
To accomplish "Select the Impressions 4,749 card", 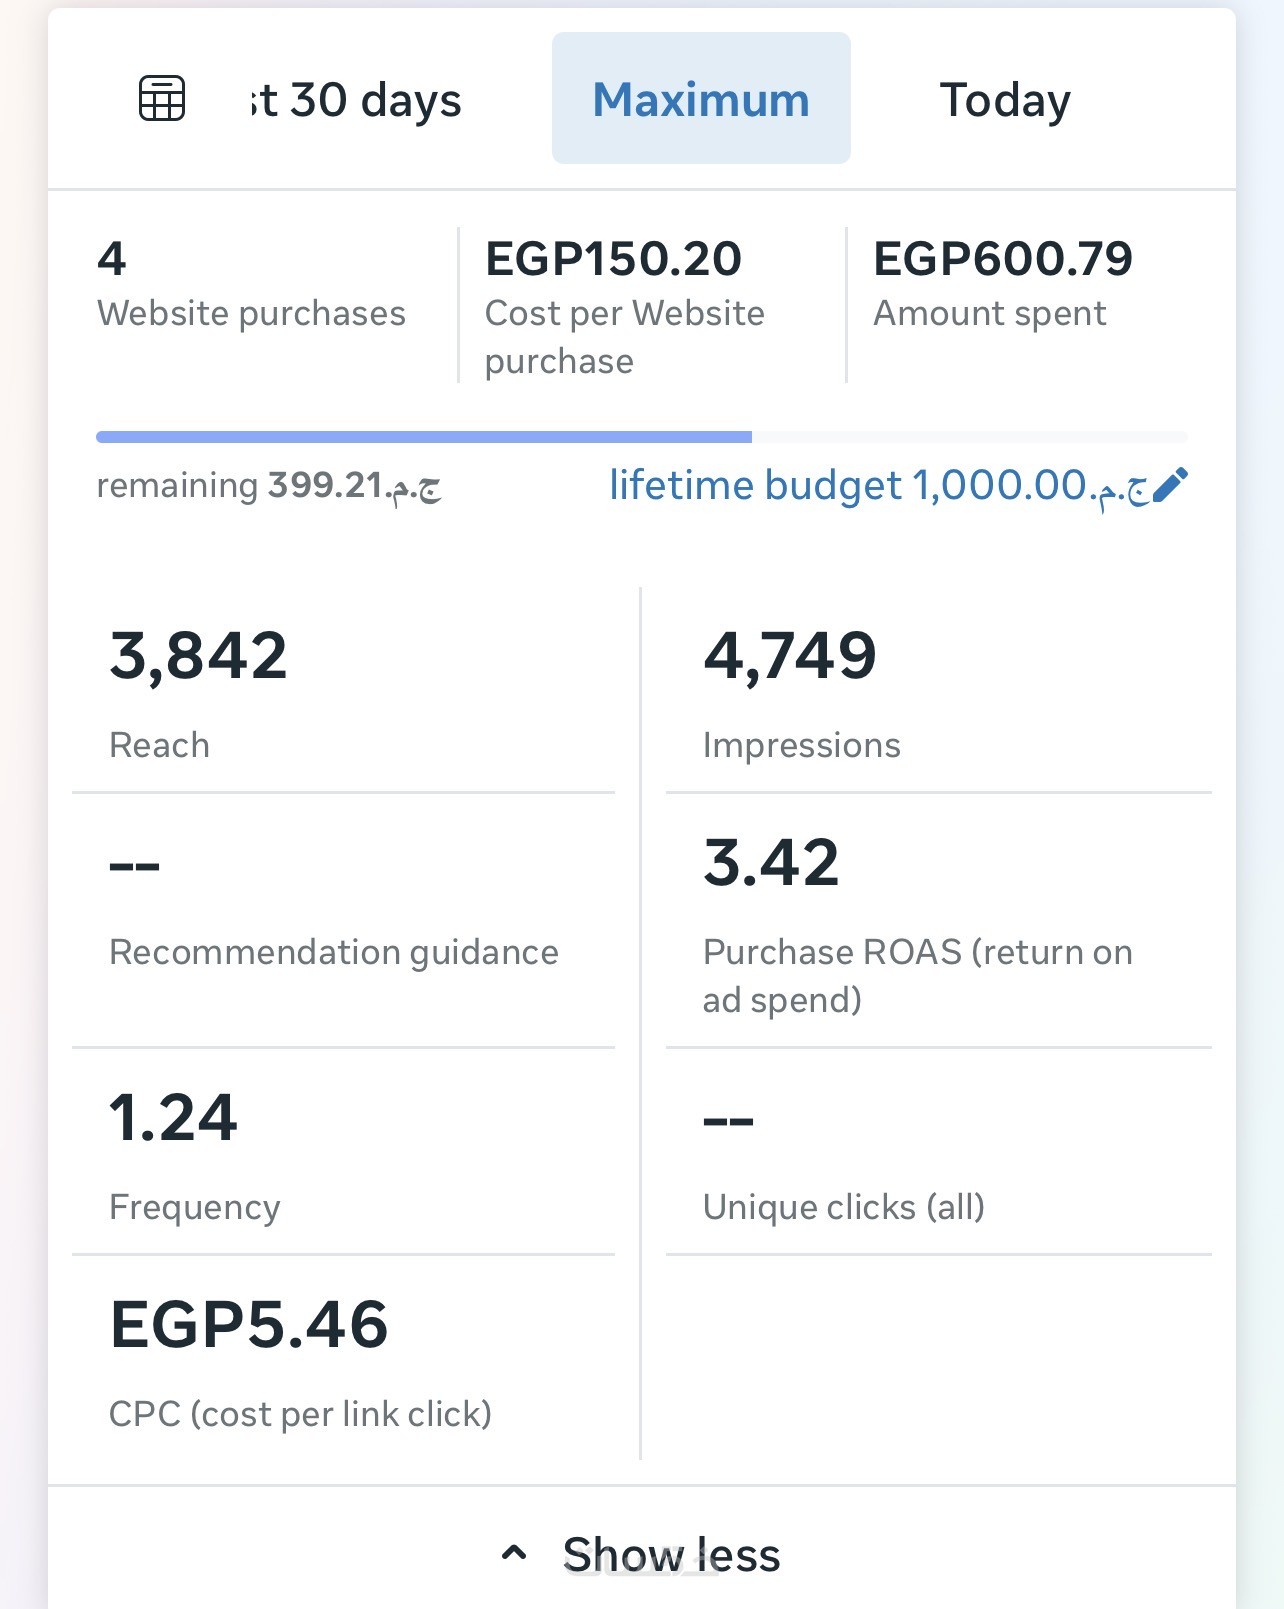I will pos(938,691).
